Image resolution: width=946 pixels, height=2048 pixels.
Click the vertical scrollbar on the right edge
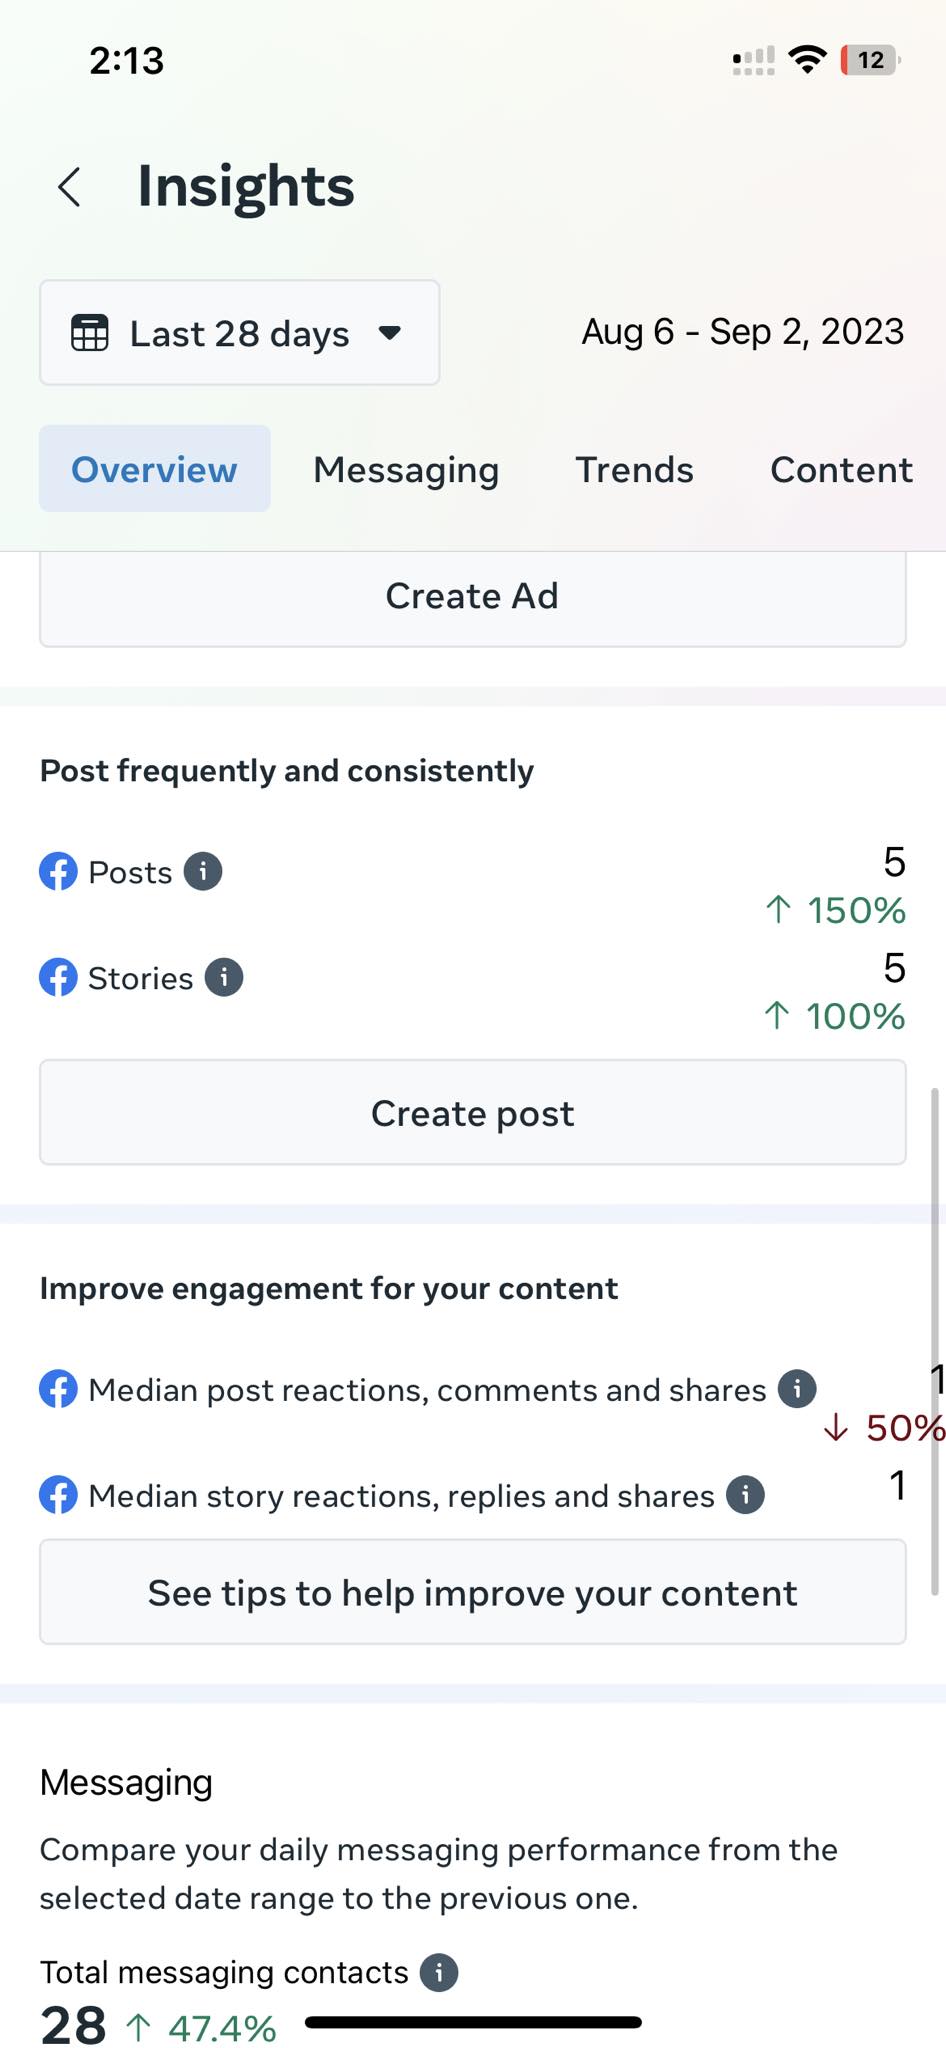pyautogui.click(x=935, y=1340)
